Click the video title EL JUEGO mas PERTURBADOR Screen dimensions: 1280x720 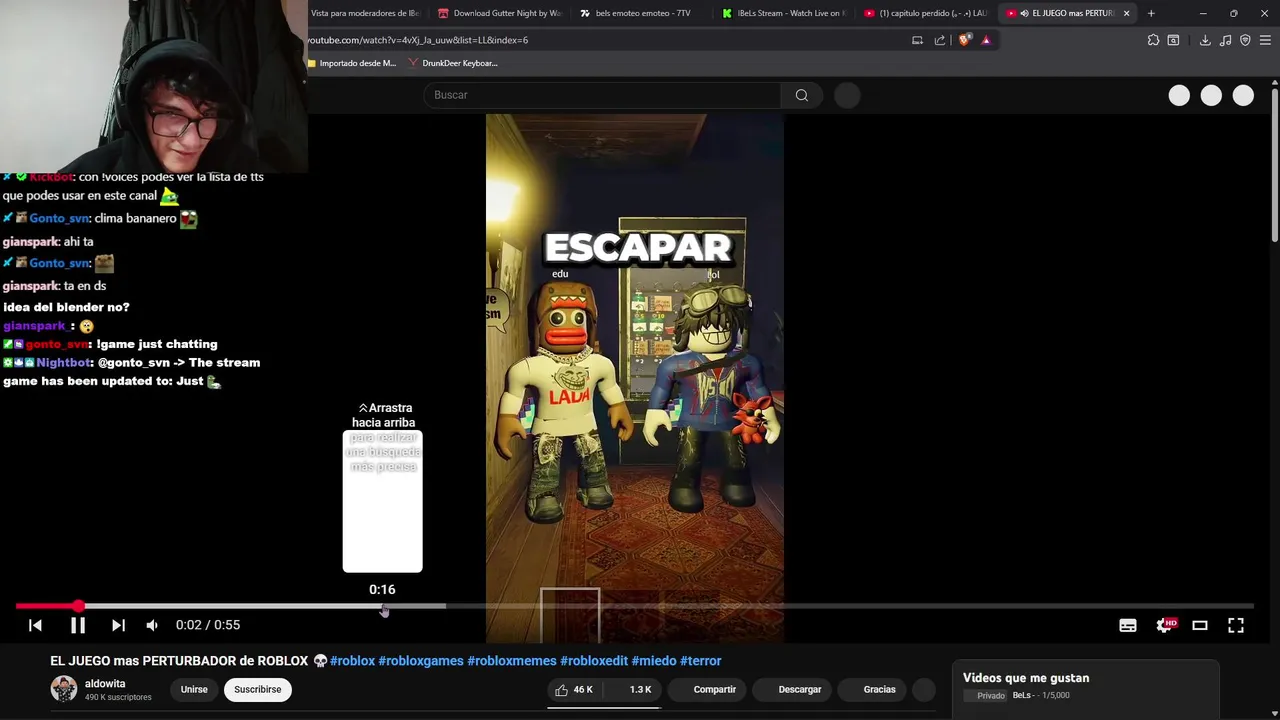click(180, 661)
